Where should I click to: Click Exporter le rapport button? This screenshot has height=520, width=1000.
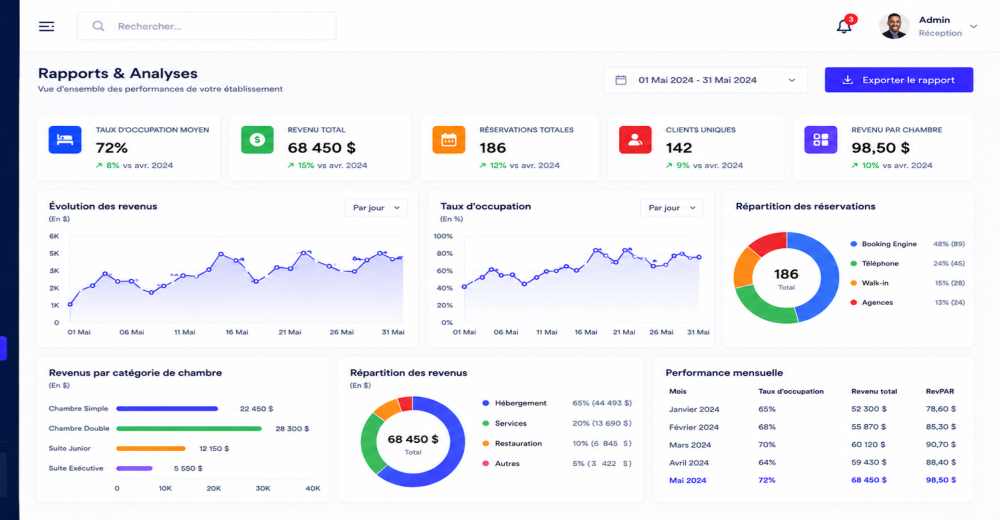(x=899, y=80)
